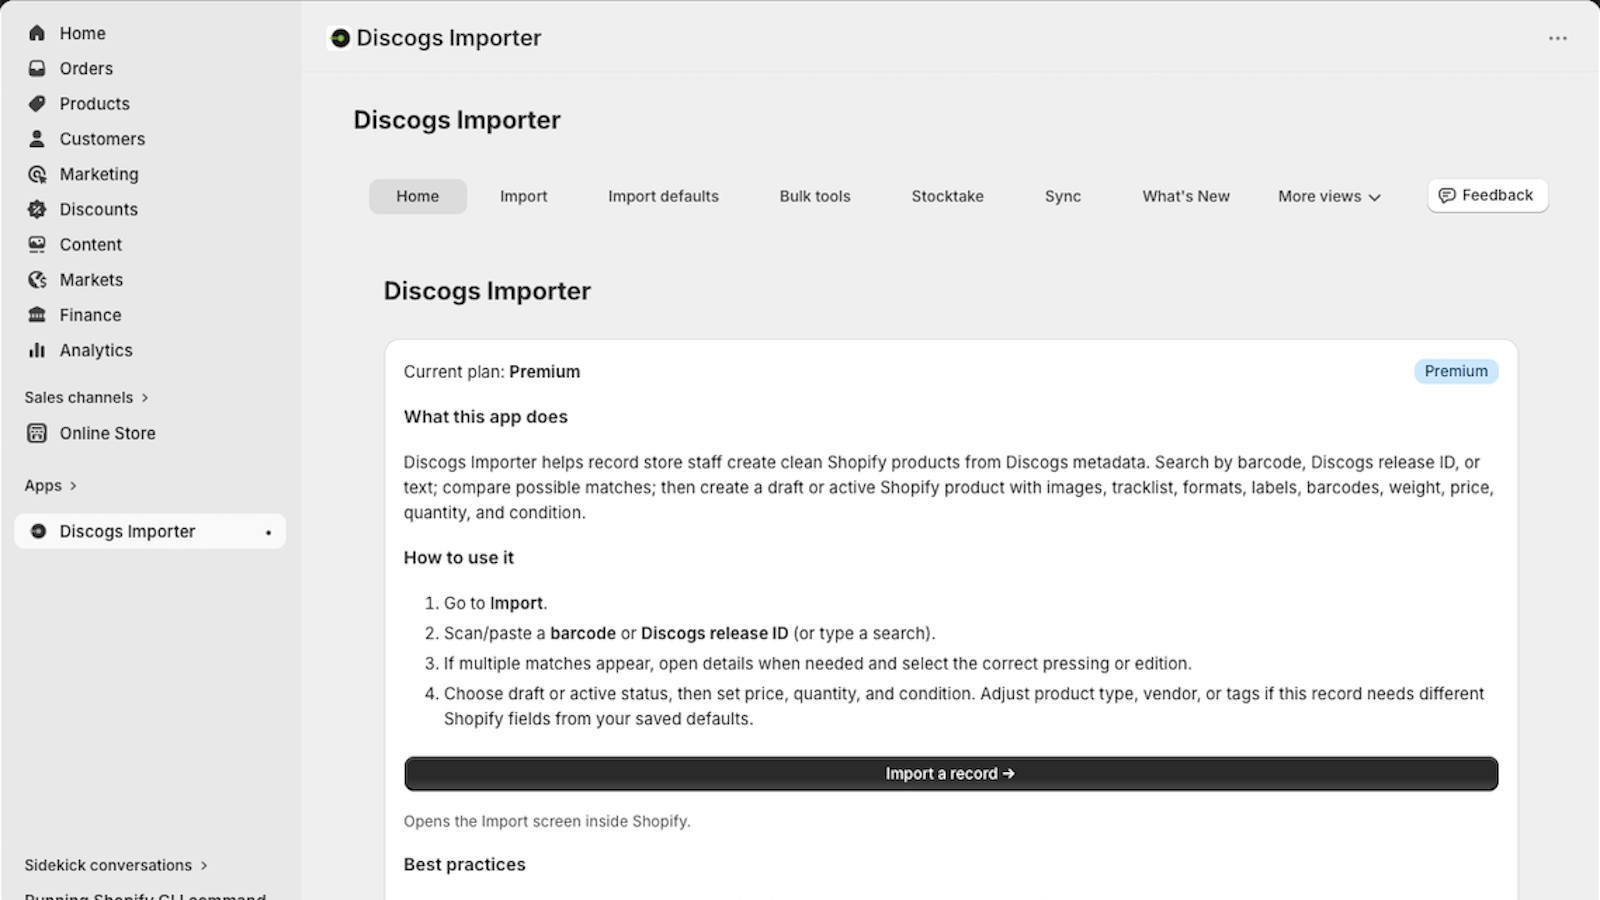Expand the Sales channels section
Screen dimensions: 1600x900
pos(87,397)
